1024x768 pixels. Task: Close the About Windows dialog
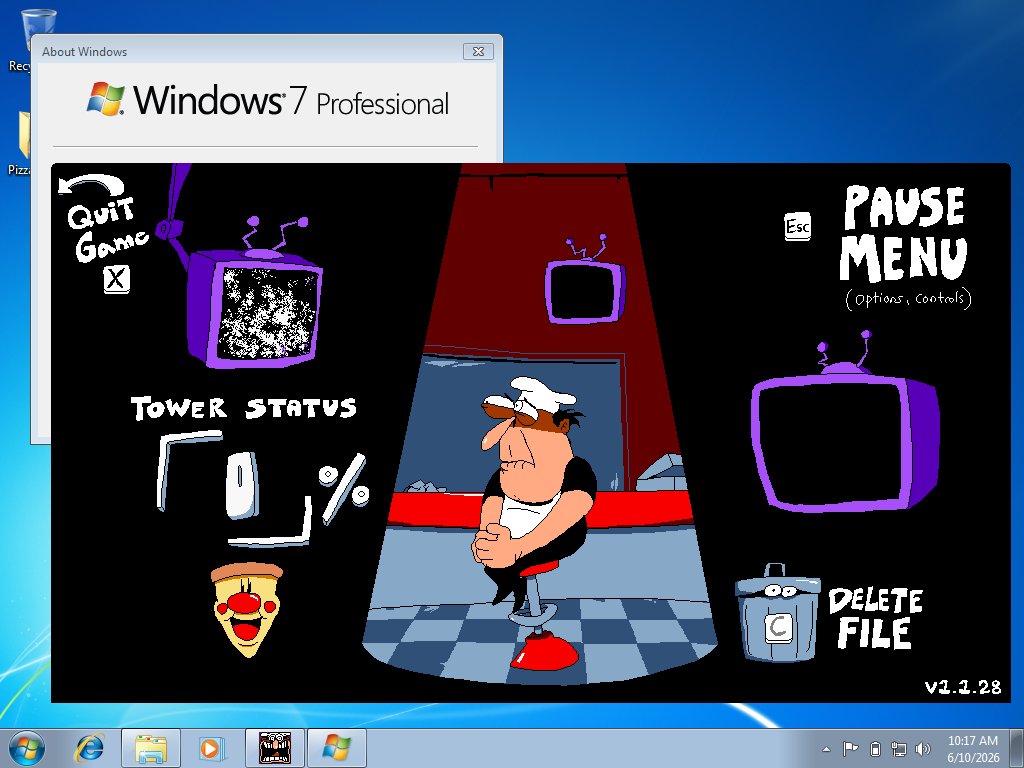478,52
